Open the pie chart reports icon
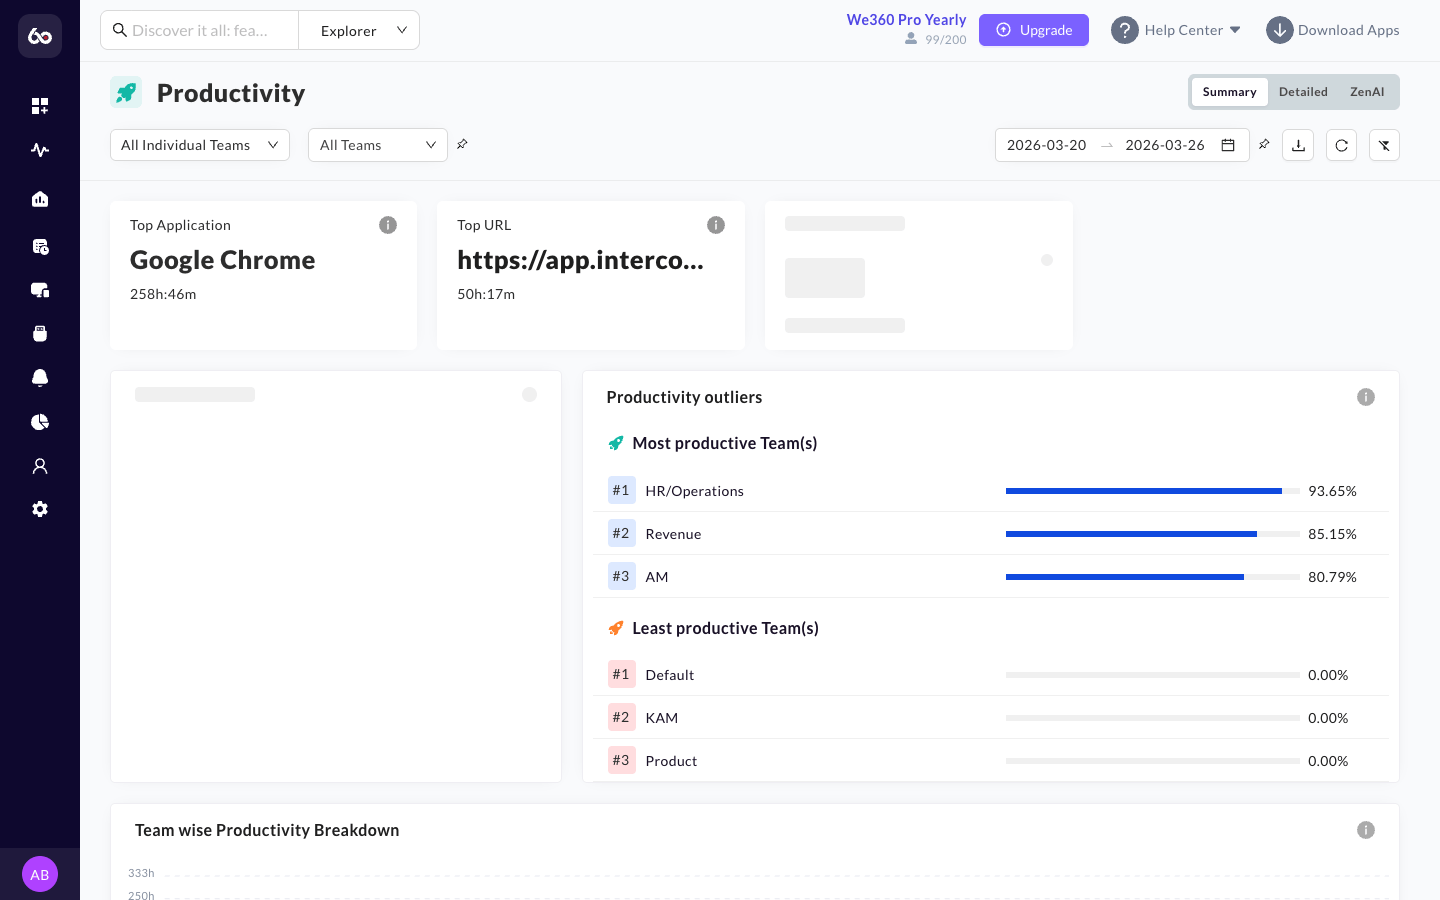 40,422
